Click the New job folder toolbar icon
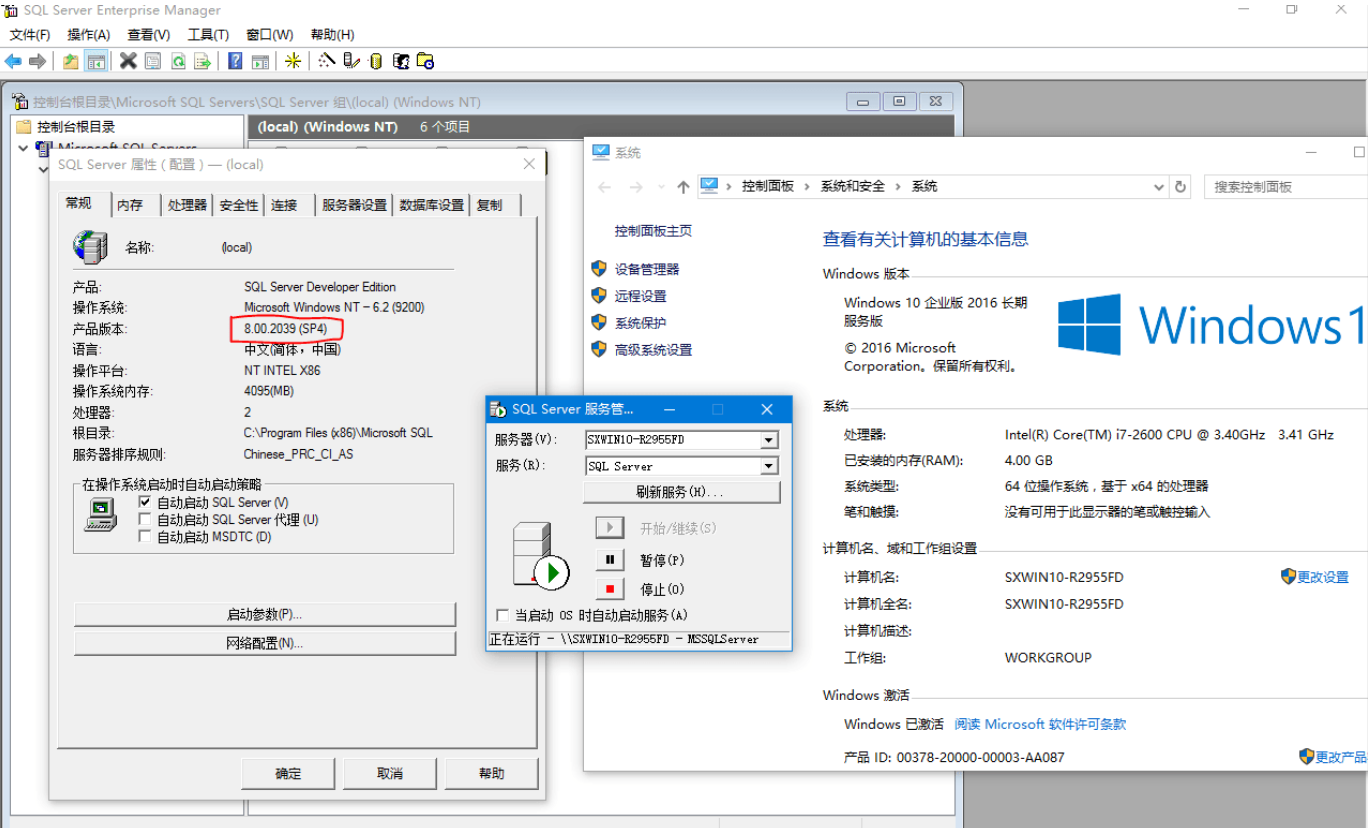Image resolution: width=1368 pixels, height=828 pixels. click(426, 61)
